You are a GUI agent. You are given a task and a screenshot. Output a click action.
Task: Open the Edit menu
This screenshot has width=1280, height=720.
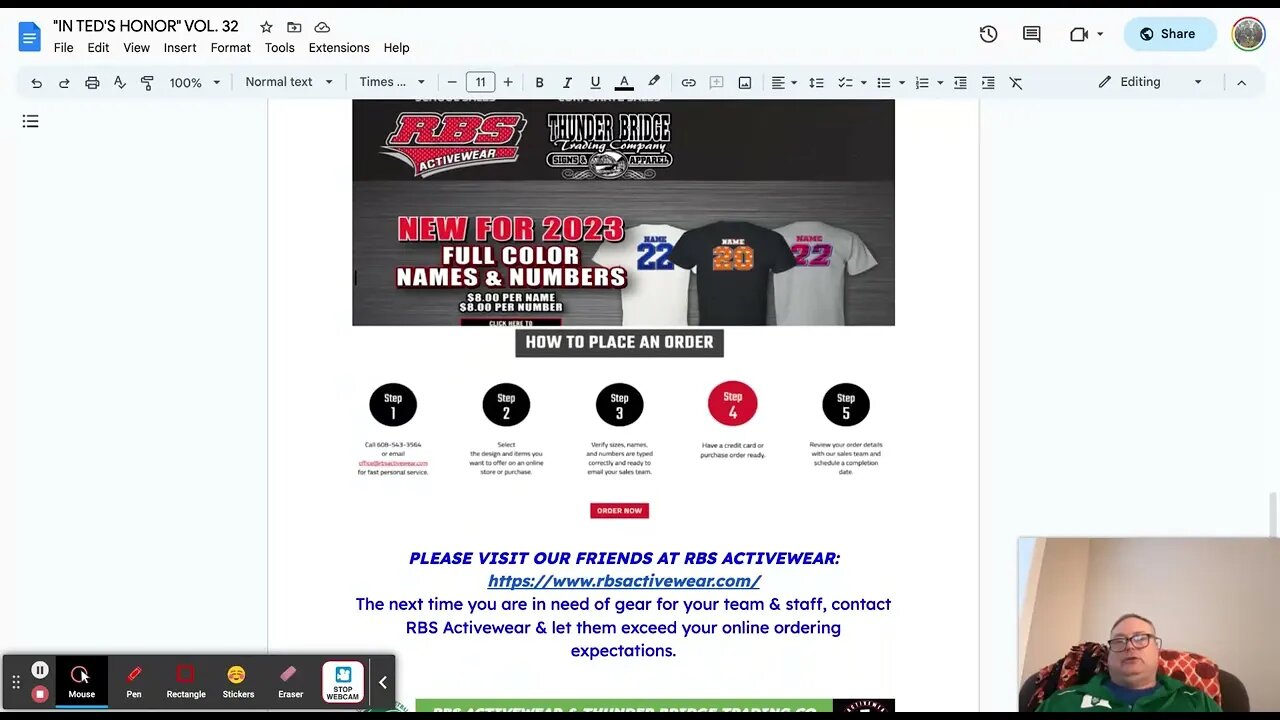(x=98, y=48)
